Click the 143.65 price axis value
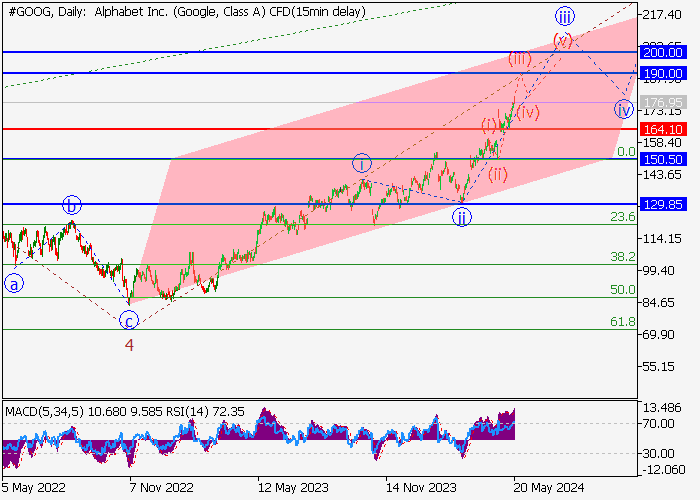Screen dimensions: 700x500 pos(662,175)
